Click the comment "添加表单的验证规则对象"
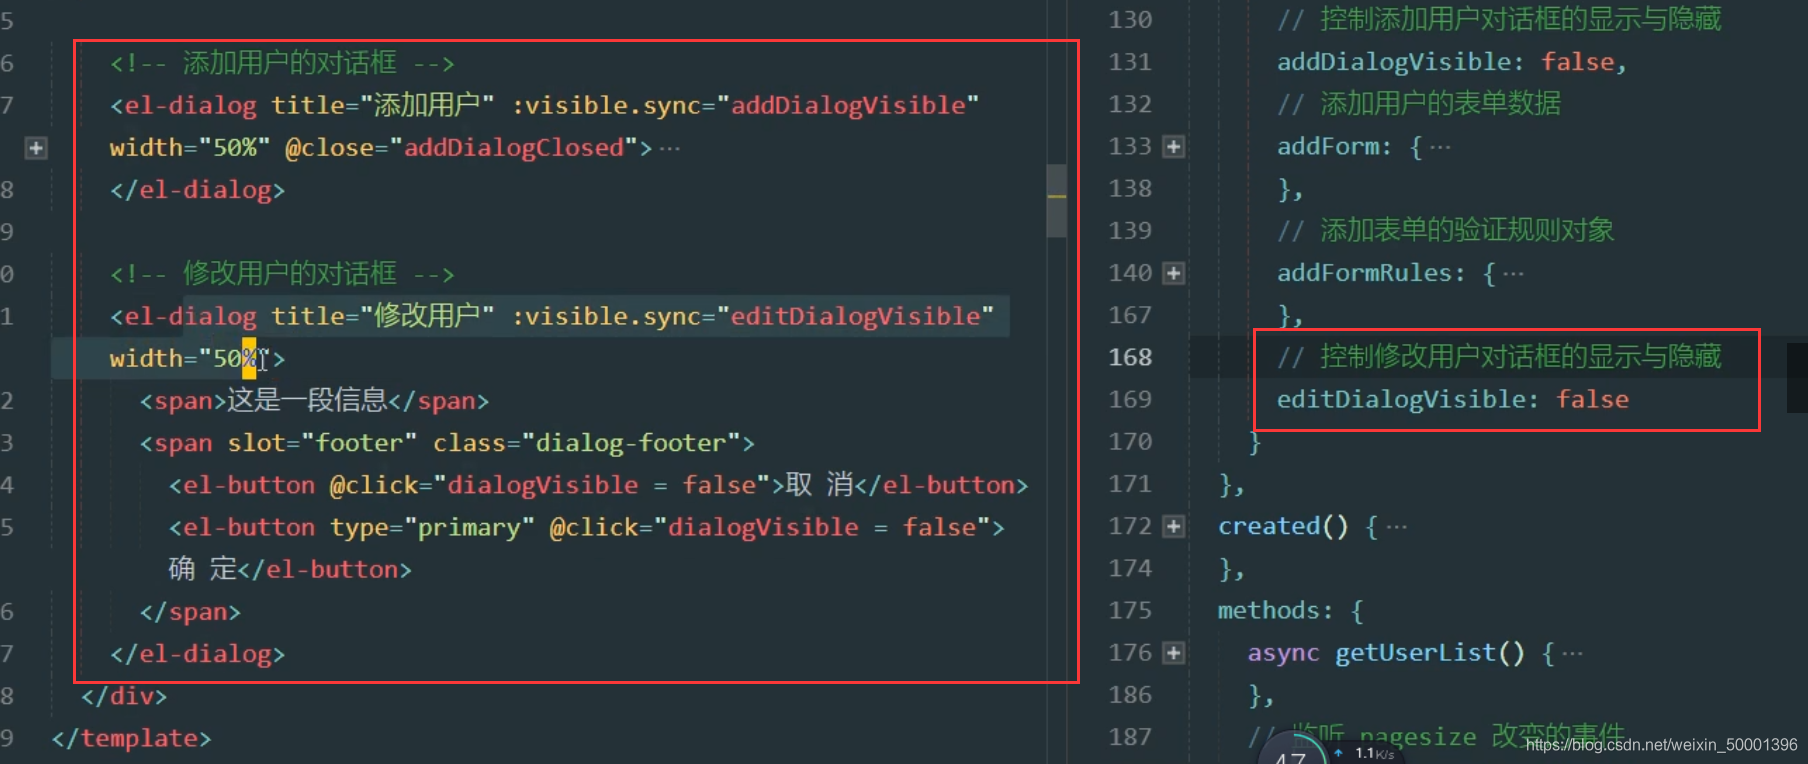 [x=1446, y=231]
